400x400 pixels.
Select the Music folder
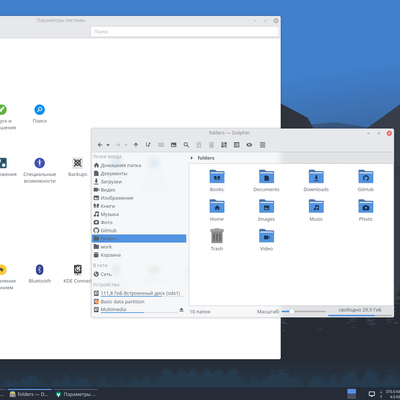tap(316, 210)
